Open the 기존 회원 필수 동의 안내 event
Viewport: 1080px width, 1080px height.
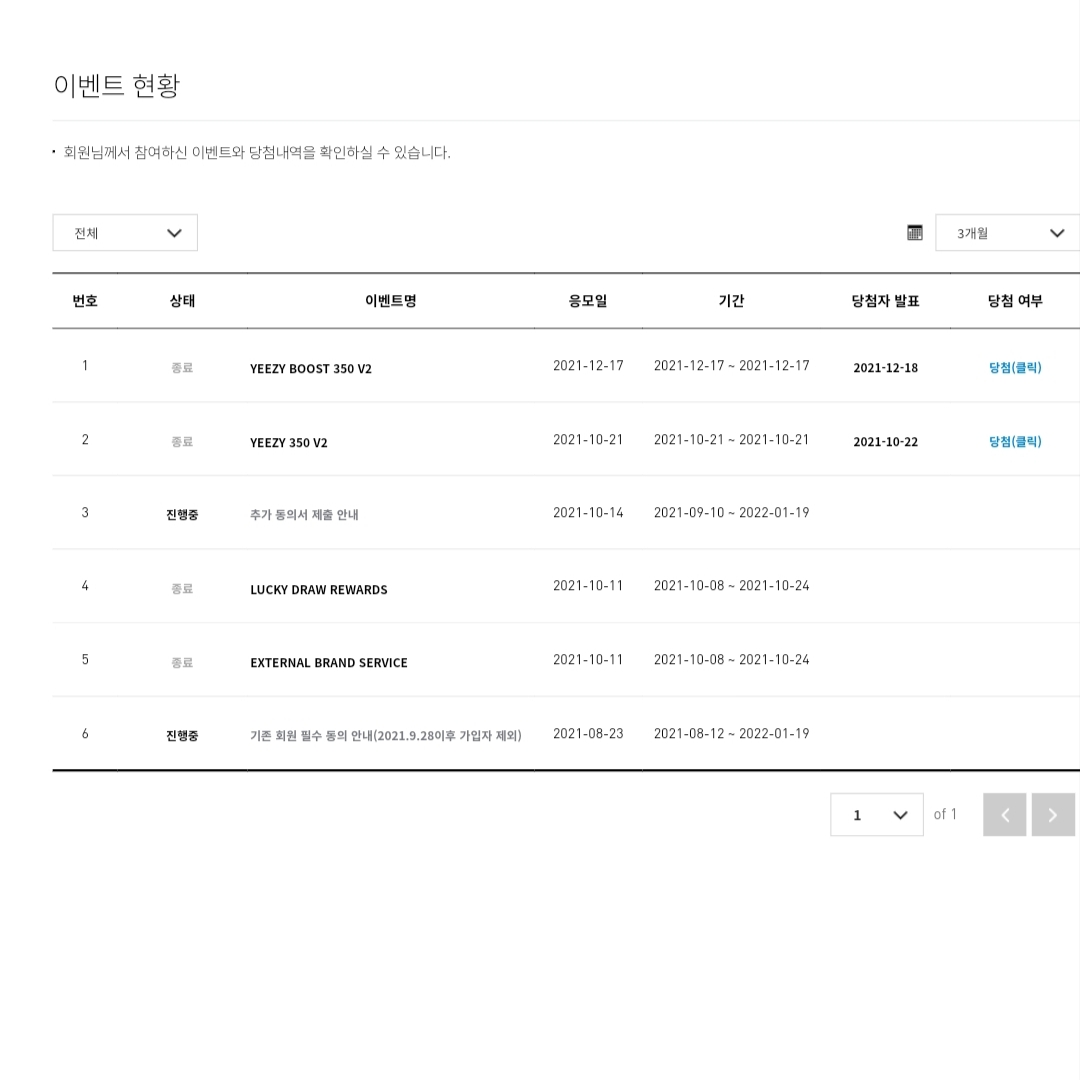pyautogui.click(x=386, y=736)
